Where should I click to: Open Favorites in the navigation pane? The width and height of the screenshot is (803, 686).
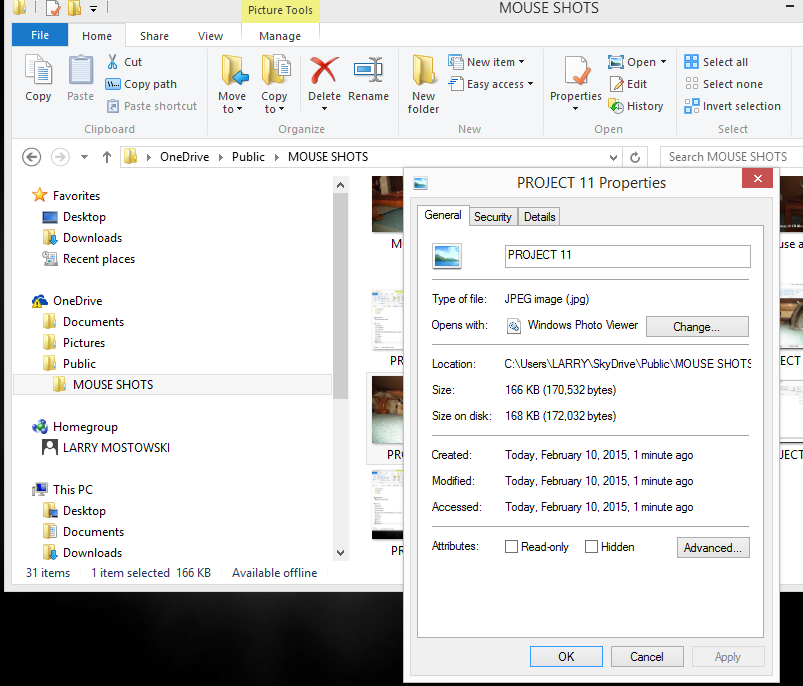click(x=66, y=196)
